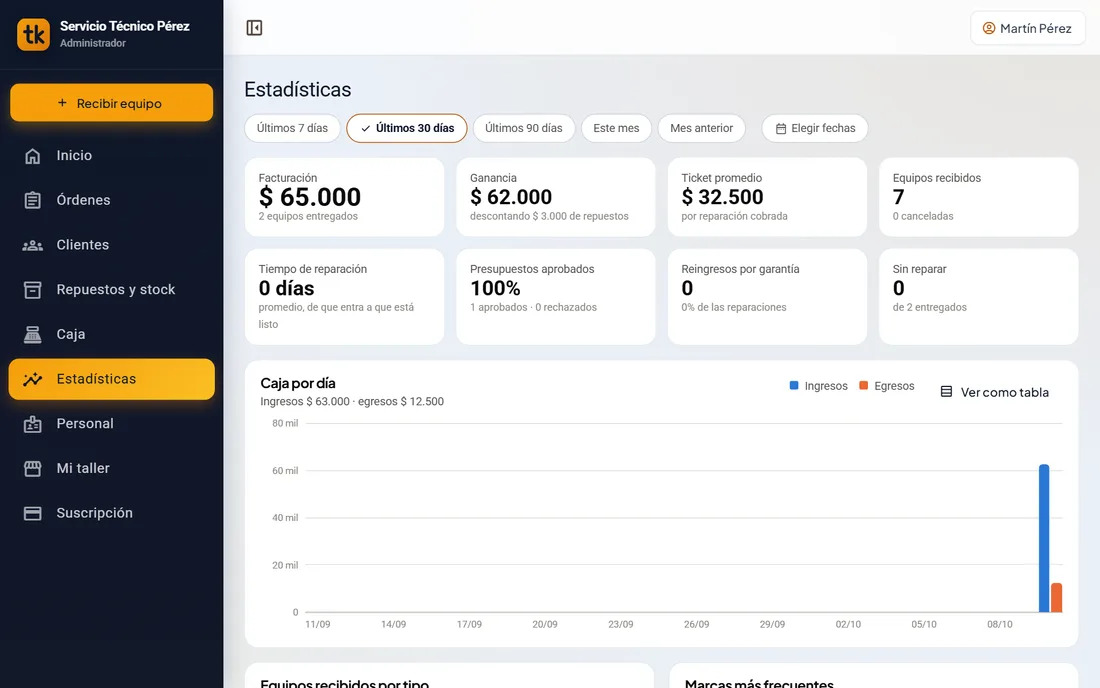1100x688 pixels.
Task: Go to Inicio in the sidebar
Action: 112,156
